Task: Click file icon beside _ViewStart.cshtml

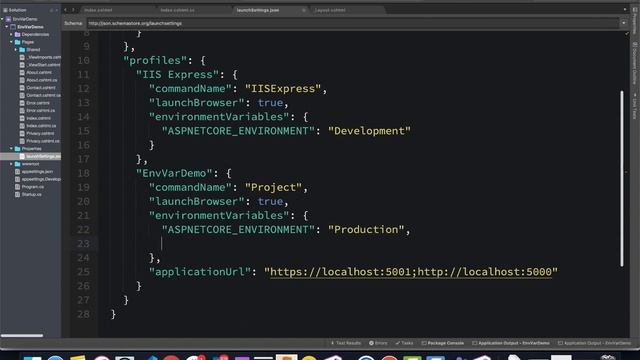Action: (22, 65)
